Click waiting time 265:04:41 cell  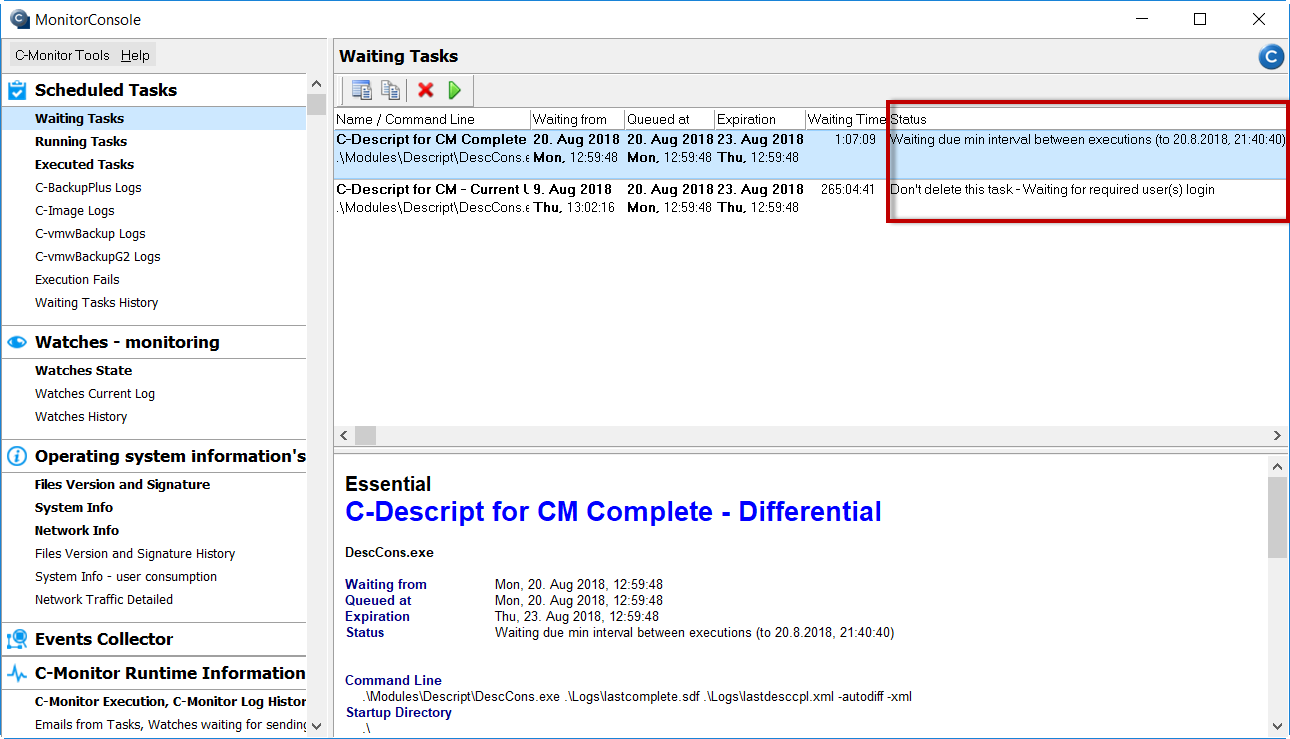pos(848,189)
